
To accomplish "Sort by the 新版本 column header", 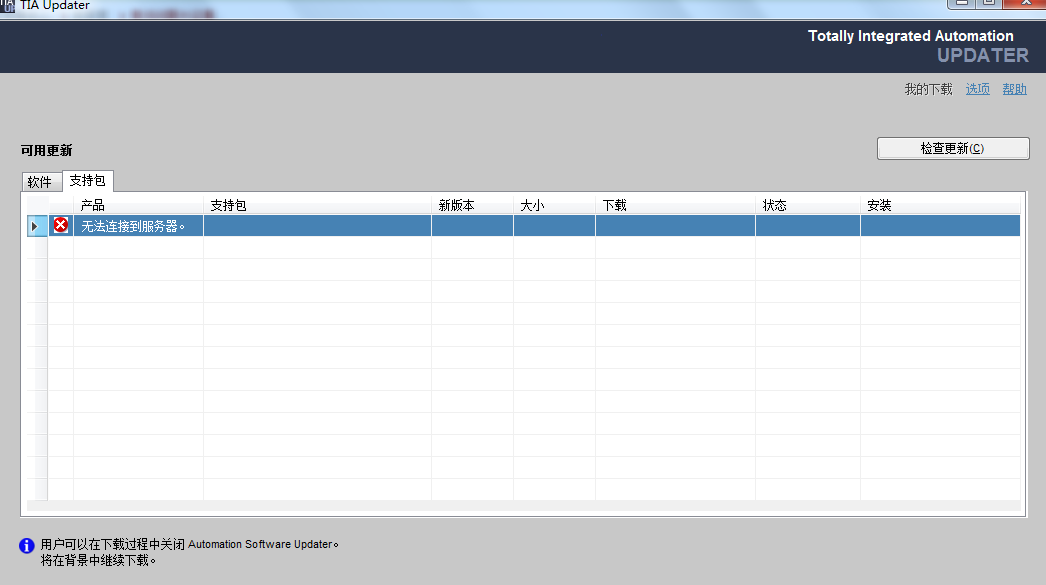I will pos(472,205).
